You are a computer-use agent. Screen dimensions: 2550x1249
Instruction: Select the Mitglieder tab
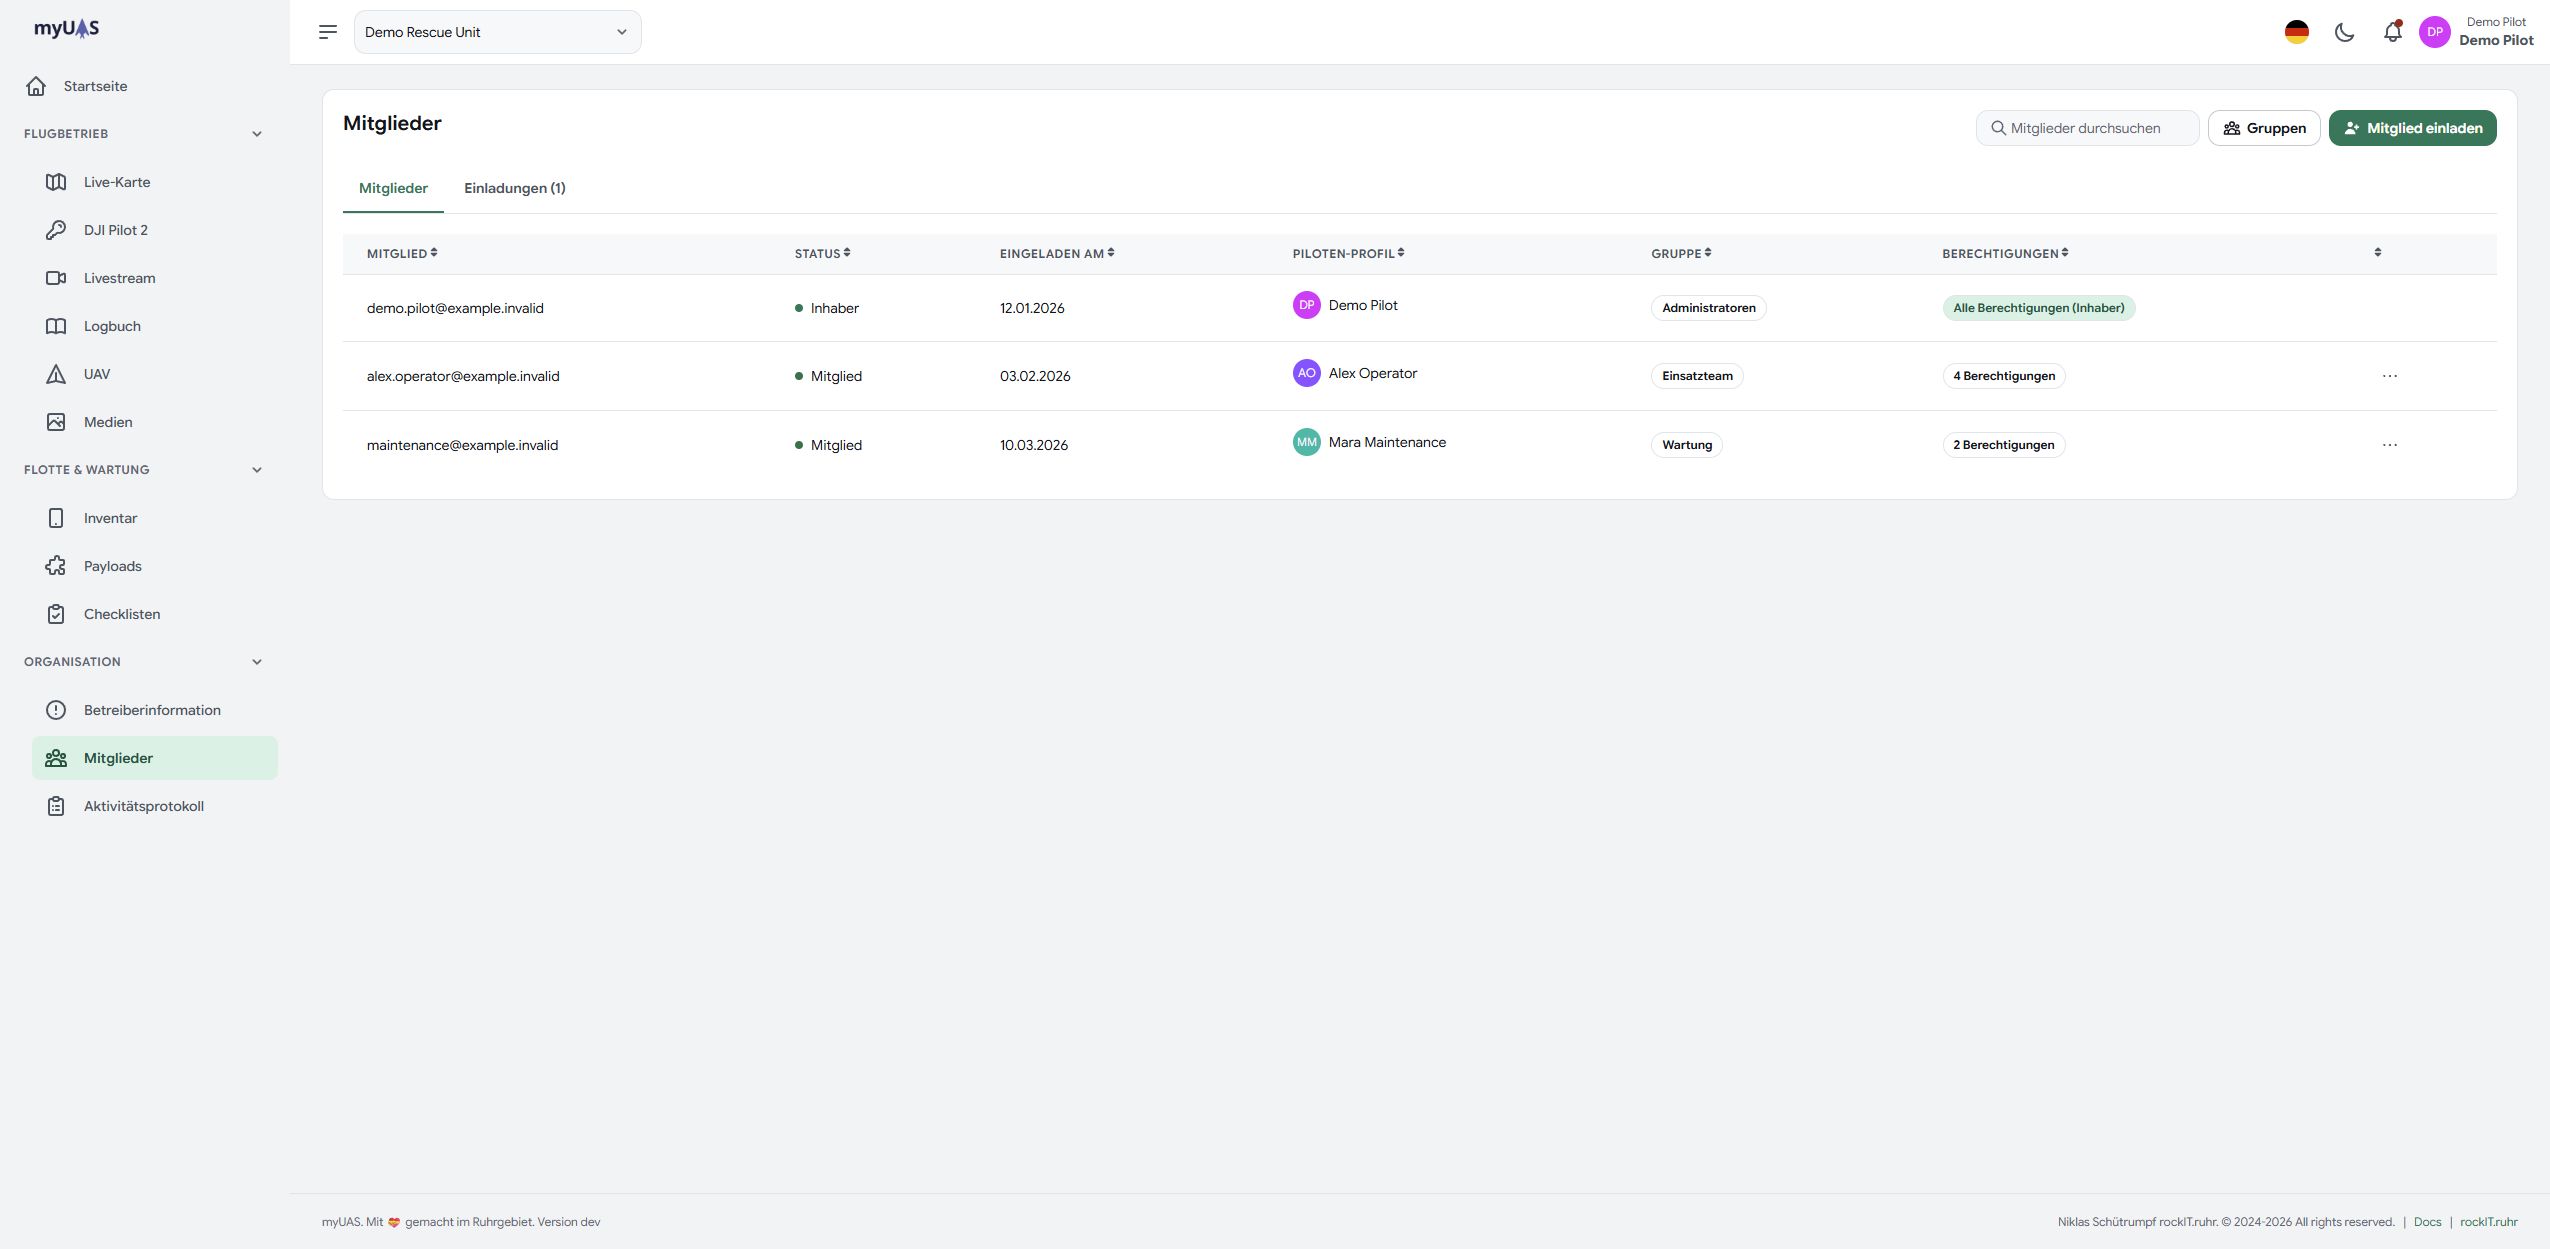[393, 188]
